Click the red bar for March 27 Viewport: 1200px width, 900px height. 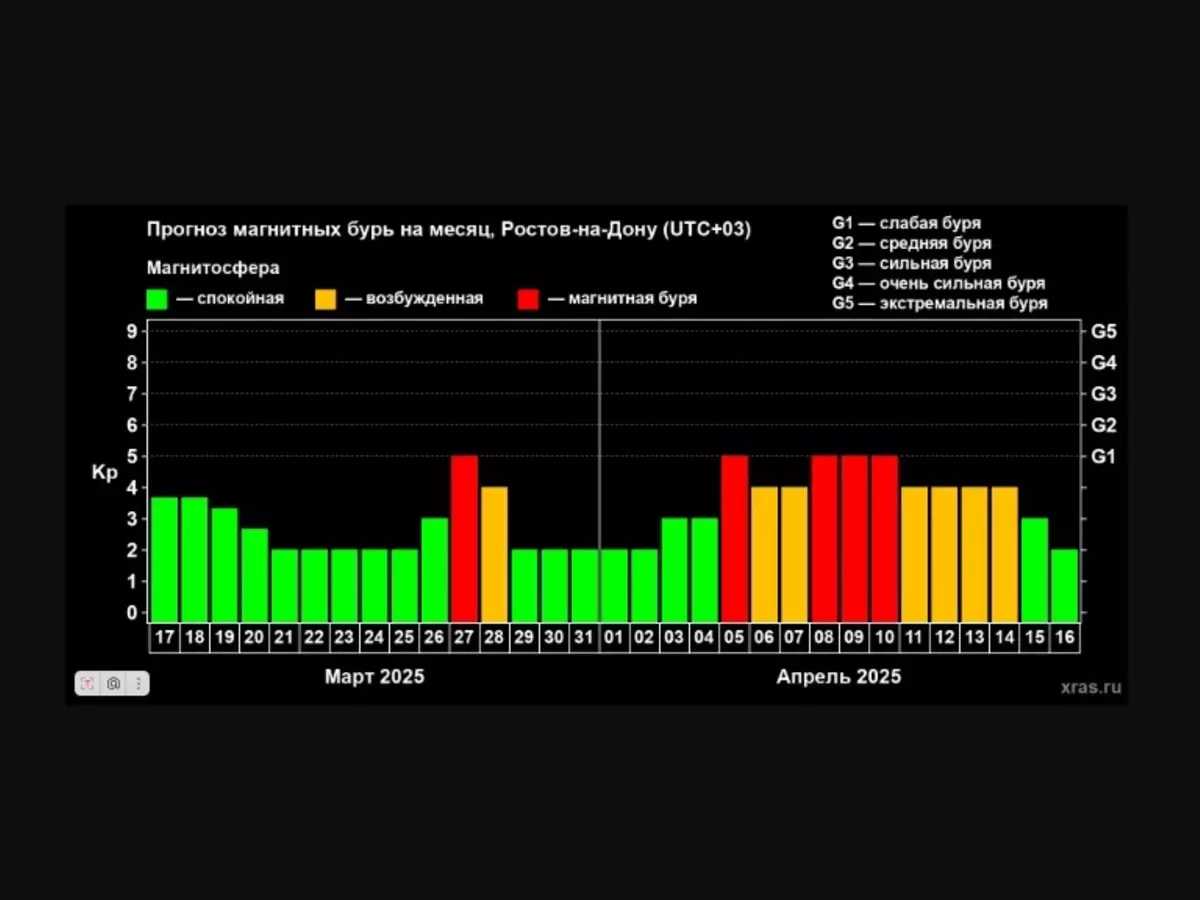click(x=464, y=538)
